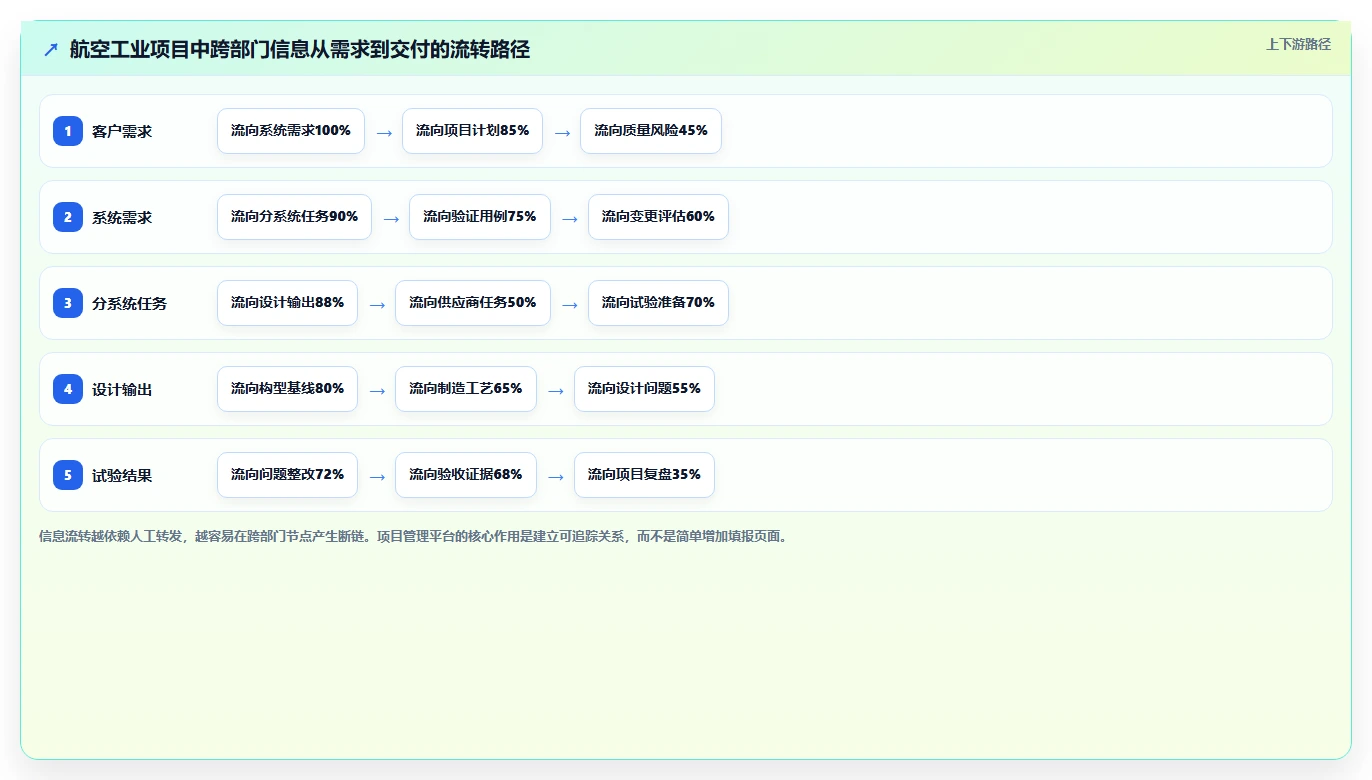Click the 流向问题整改72% chip
The width and height of the screenshot is (1372, 780).
point(287,475)
